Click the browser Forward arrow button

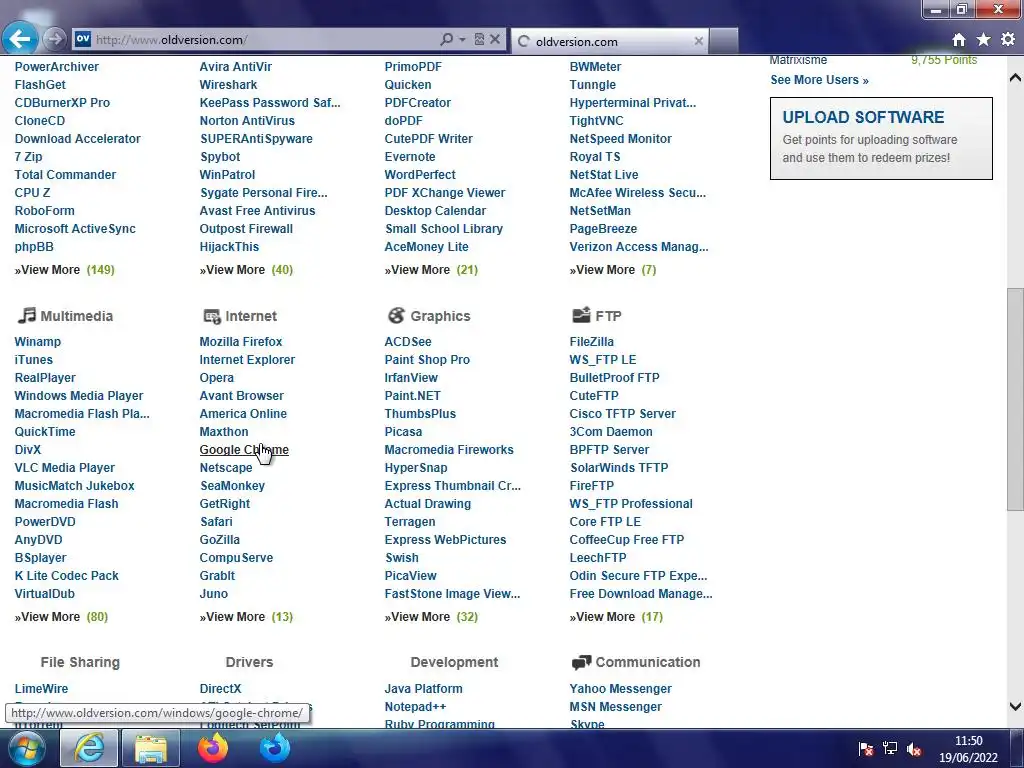55,39
